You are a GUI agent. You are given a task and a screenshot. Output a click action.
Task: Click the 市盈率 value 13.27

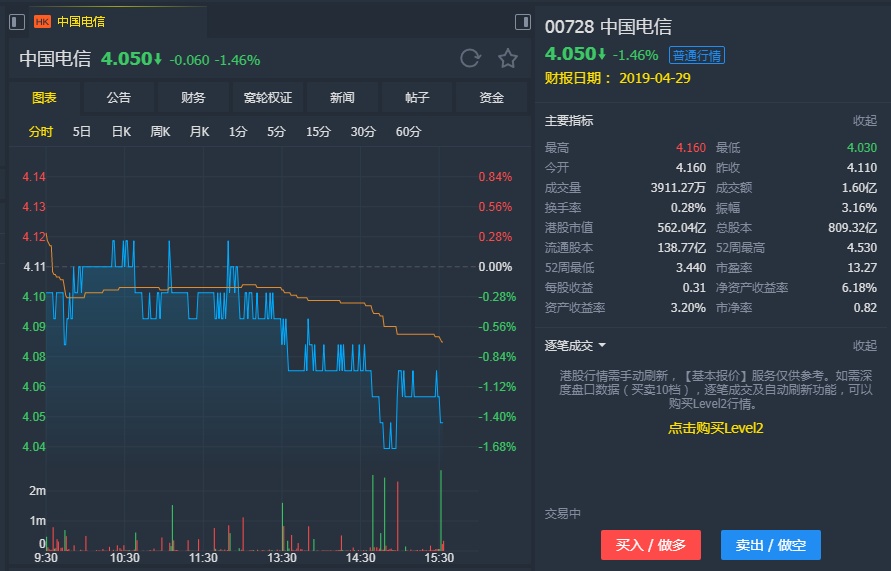(862, 268)
